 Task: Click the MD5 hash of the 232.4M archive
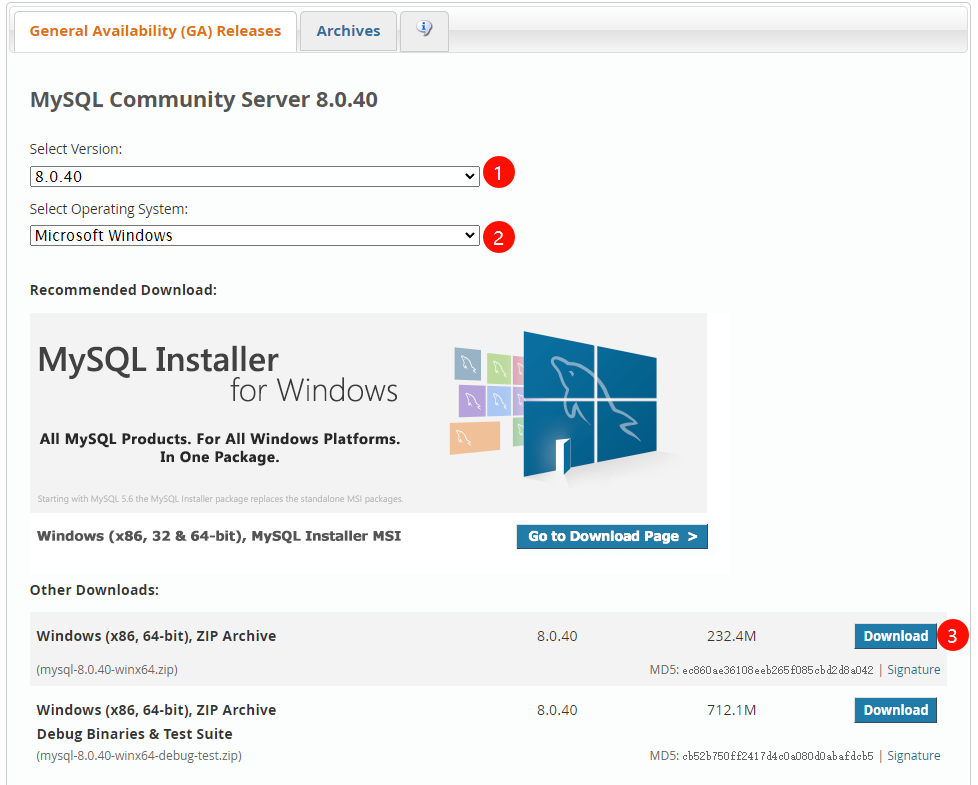click(777, 670)
